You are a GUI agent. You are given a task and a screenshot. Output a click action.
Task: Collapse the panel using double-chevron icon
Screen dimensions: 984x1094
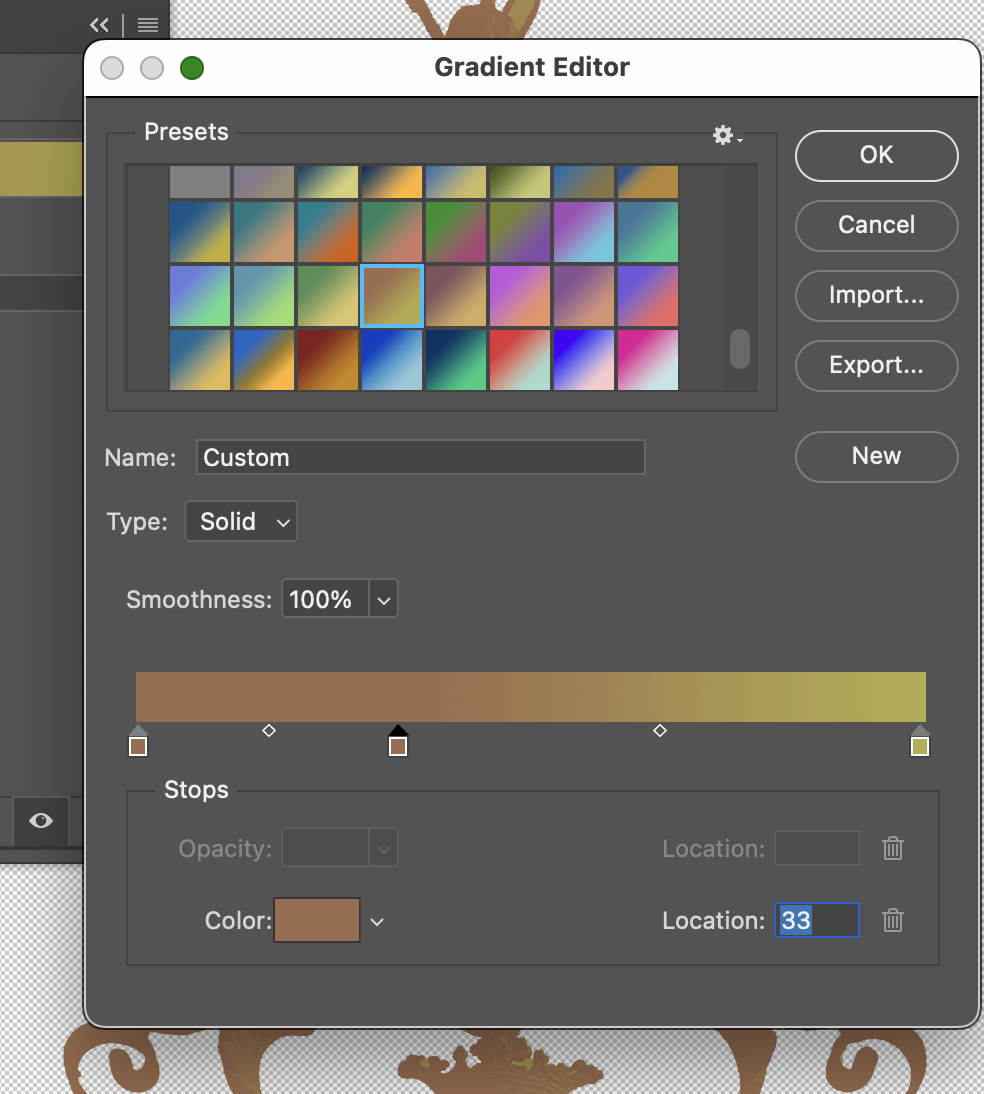pyautogui.click(x=98, y=24)
